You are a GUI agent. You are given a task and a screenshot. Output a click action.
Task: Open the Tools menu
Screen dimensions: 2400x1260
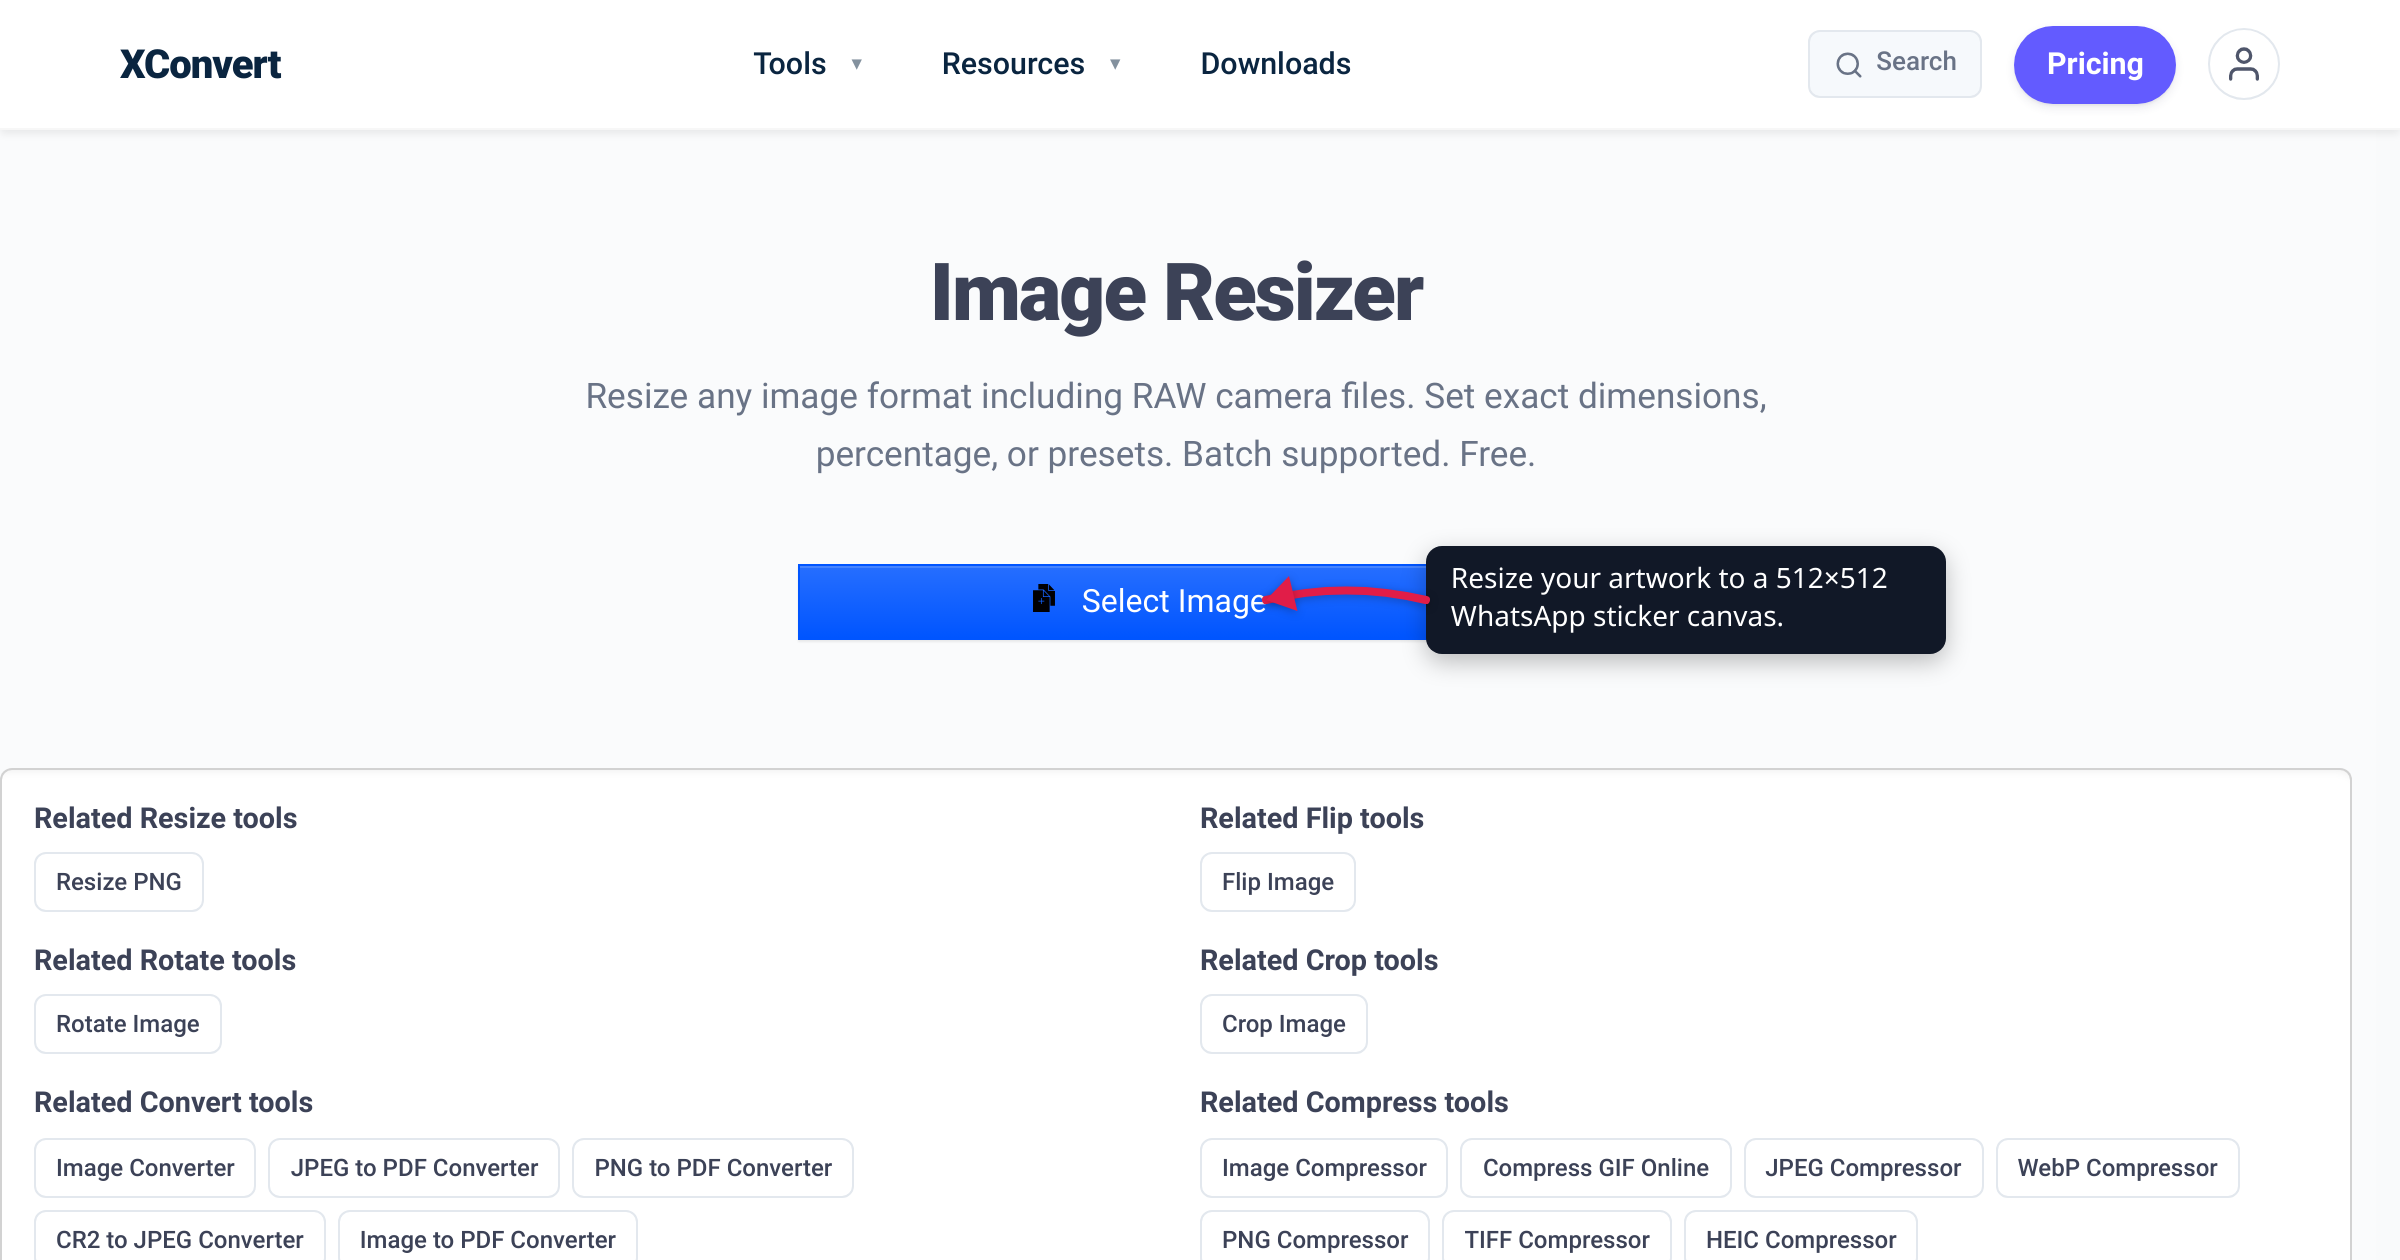click(789, 64)
